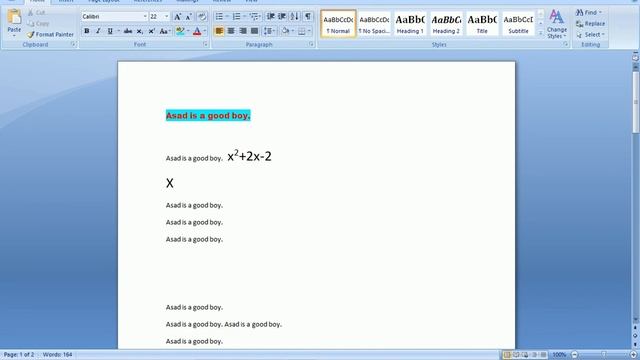Apply Strikethrough formatting
The image size is (640, 360).
click(128, 31)
